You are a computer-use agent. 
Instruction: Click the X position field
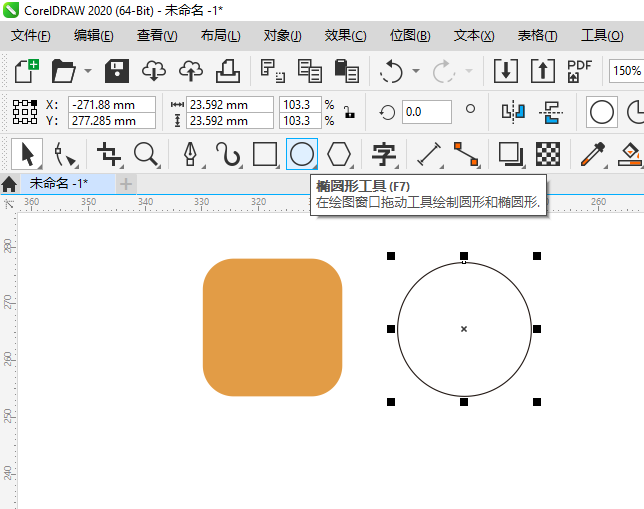[112, 105]
